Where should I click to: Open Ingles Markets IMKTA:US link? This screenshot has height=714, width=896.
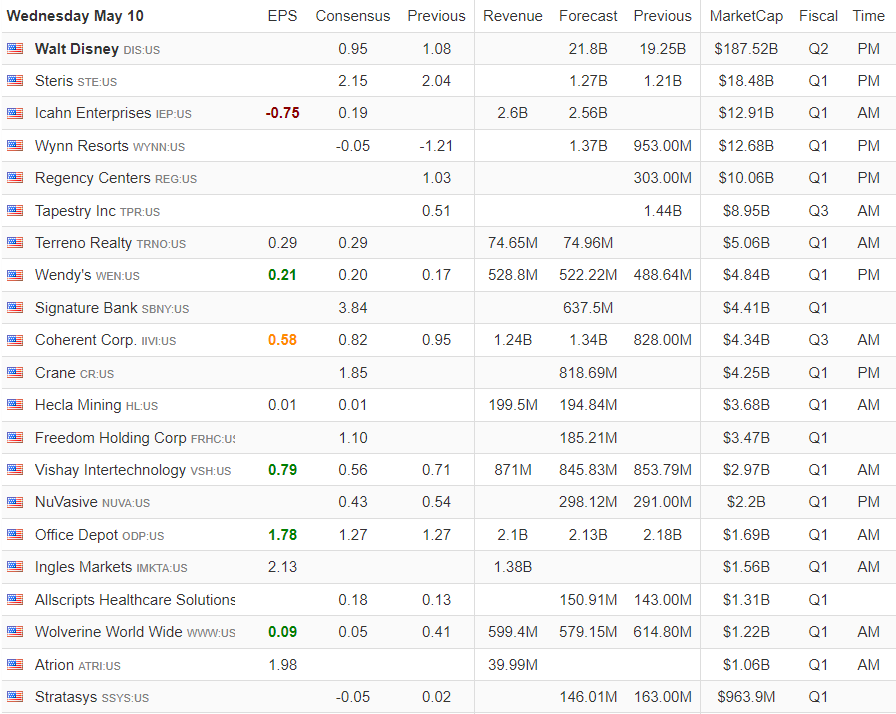(111, 567)
